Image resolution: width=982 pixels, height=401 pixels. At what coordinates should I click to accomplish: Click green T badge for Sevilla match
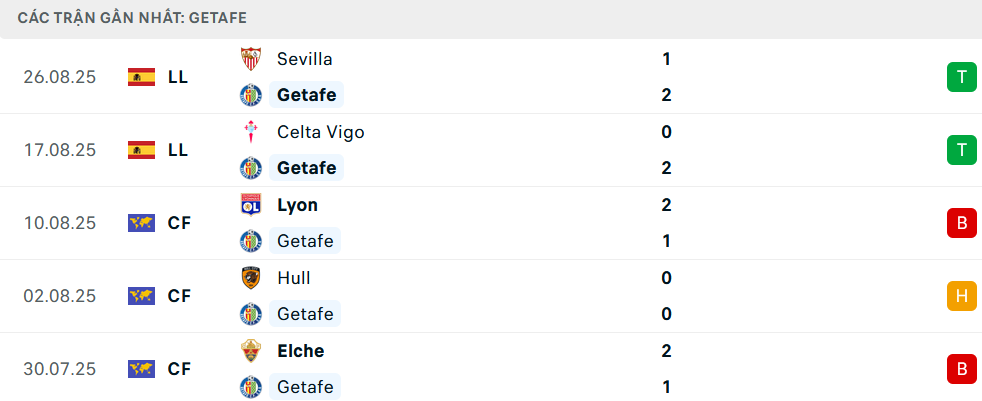coord(961,77)
